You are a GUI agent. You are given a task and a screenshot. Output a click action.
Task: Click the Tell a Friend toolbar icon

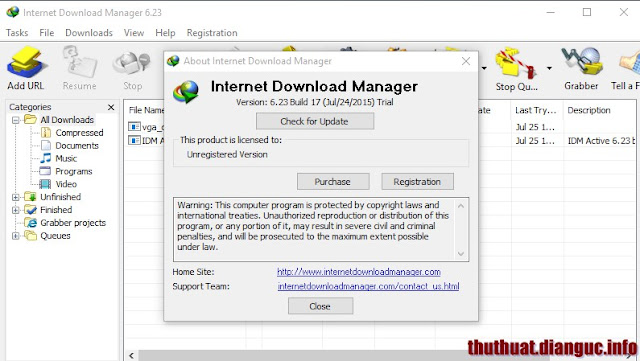point(626,69)
